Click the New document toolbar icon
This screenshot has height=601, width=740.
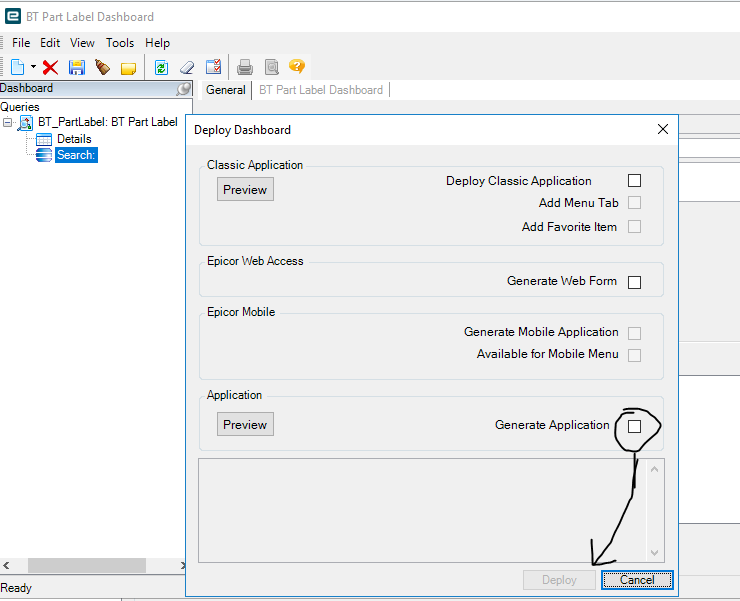point(17,67)
